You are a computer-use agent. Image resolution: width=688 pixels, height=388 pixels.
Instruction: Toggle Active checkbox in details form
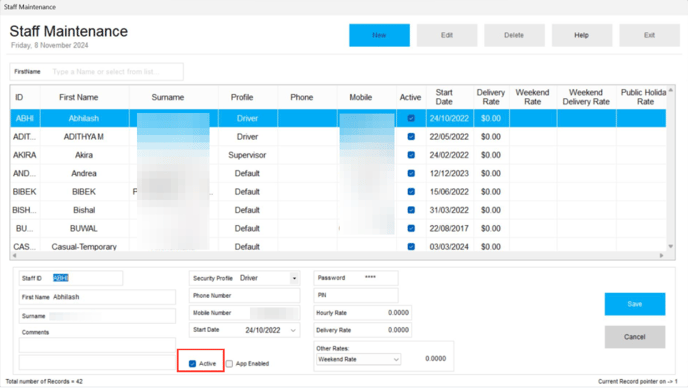(x=192, y=363)
